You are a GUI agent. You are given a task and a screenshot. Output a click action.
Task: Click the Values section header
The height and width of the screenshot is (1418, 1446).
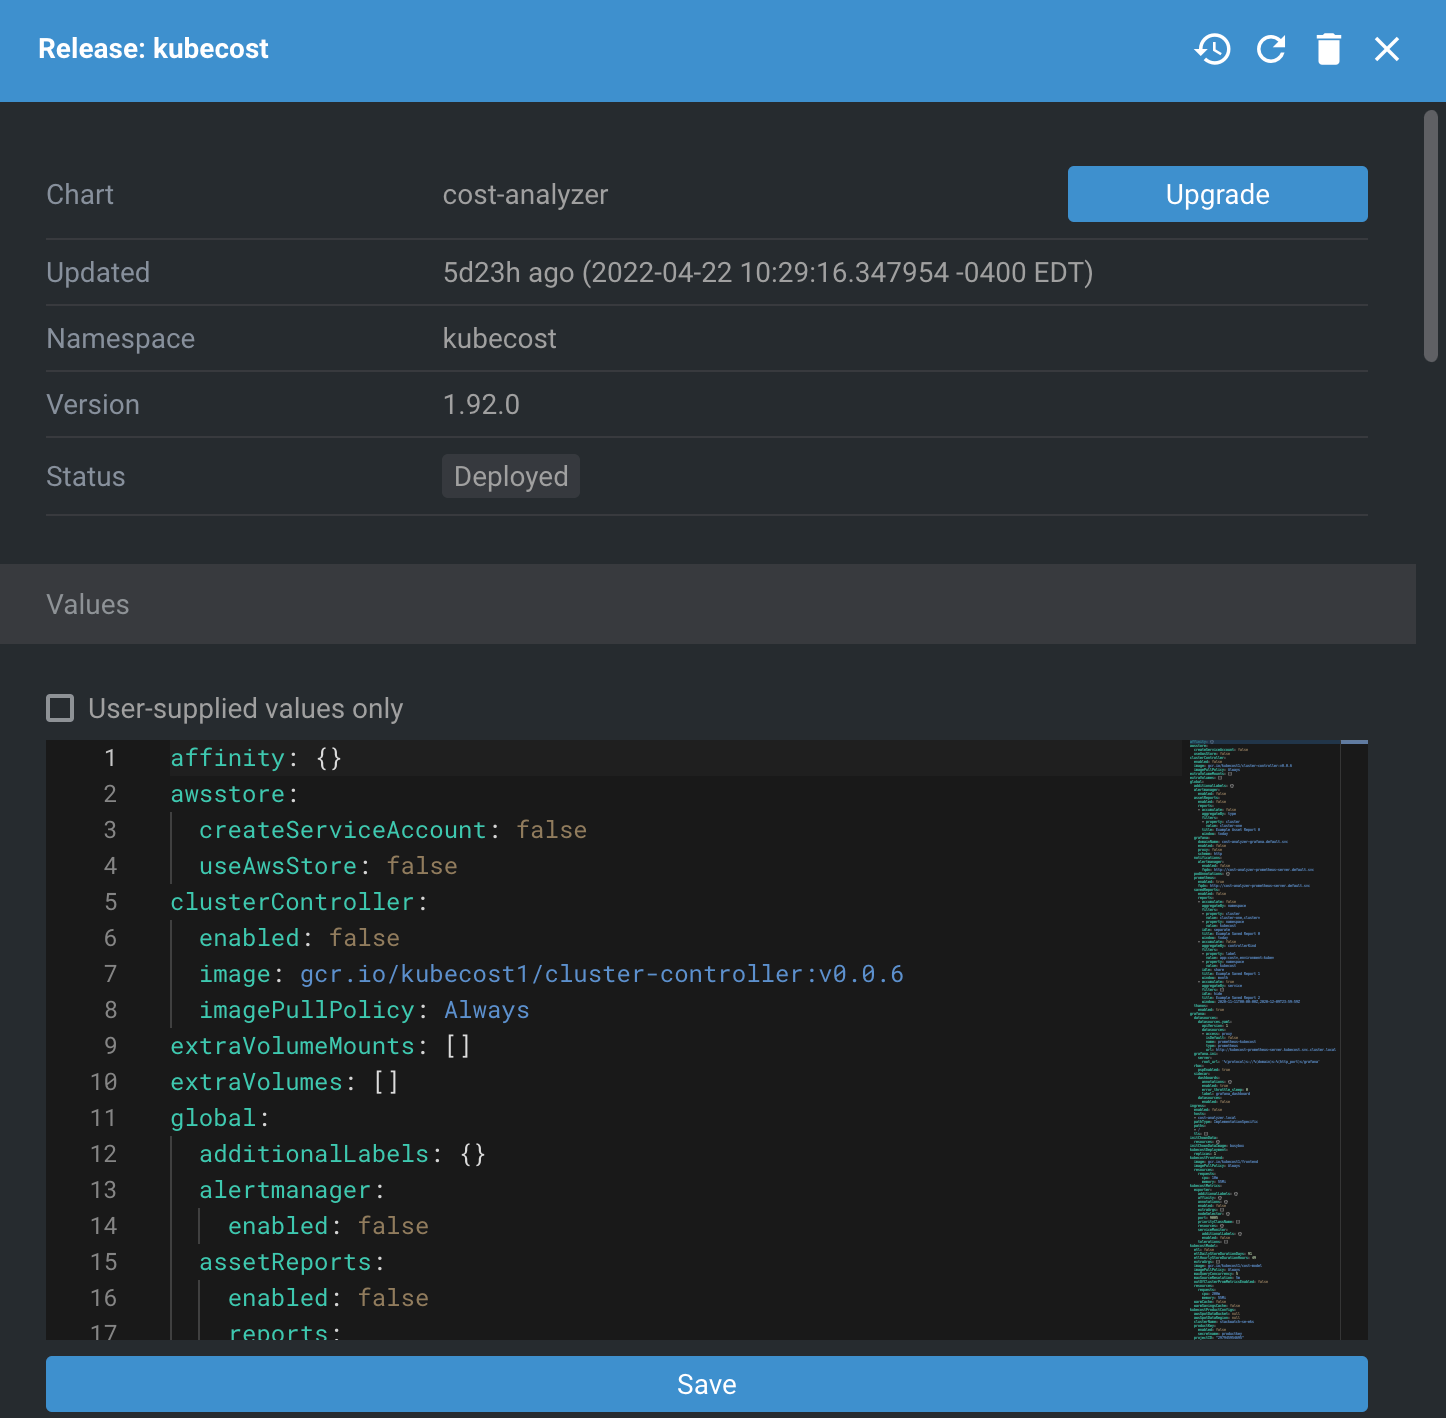click(708, 604)
